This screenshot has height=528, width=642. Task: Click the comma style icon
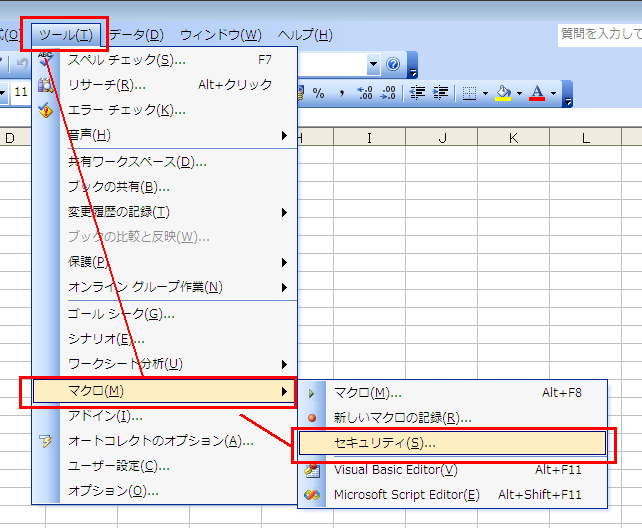pyautogui.click(x=341, y=93)
